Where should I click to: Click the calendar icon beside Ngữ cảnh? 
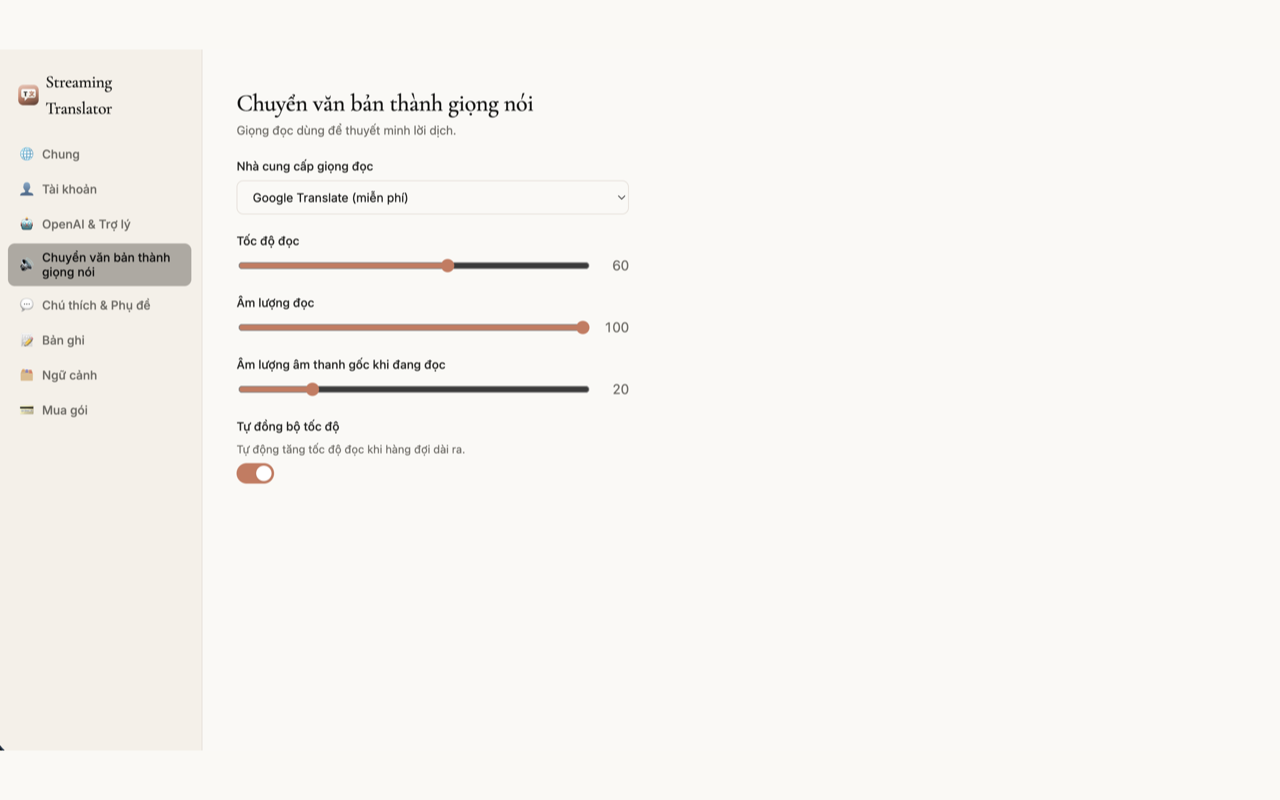point(27,375)
